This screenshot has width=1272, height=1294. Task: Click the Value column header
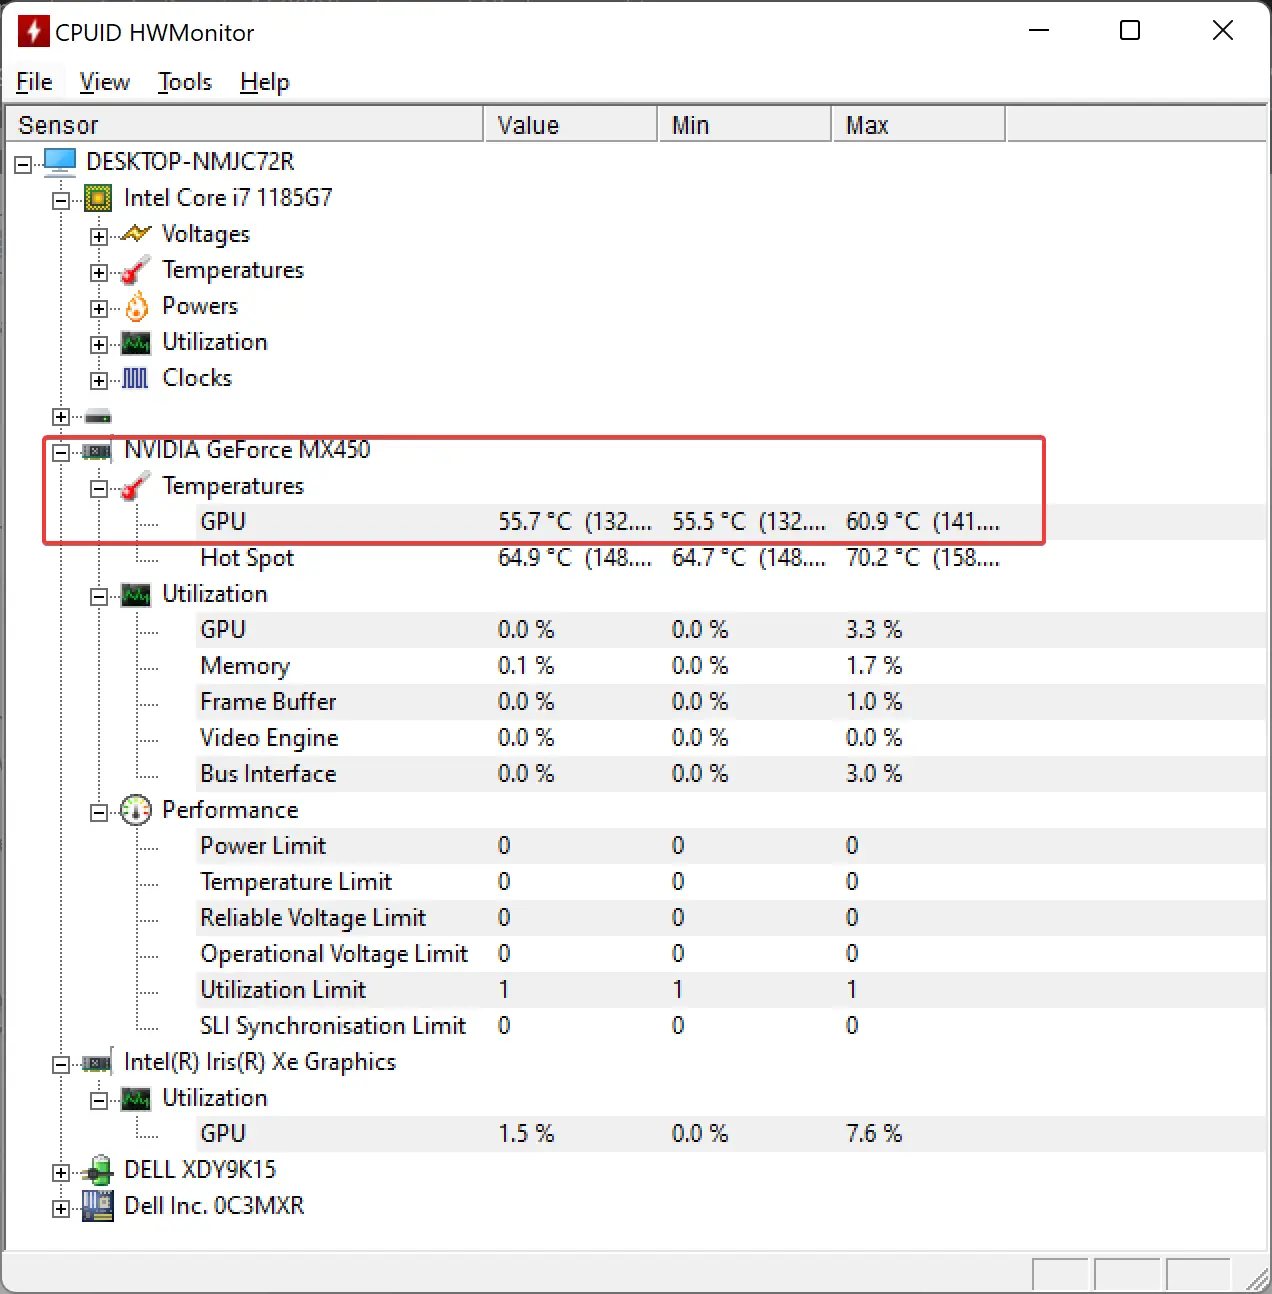coord(571,125)
